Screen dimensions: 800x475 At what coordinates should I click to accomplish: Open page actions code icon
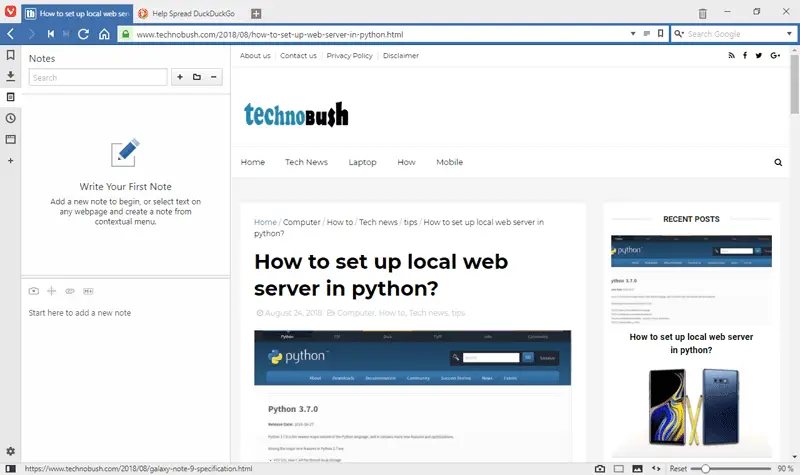656,468
